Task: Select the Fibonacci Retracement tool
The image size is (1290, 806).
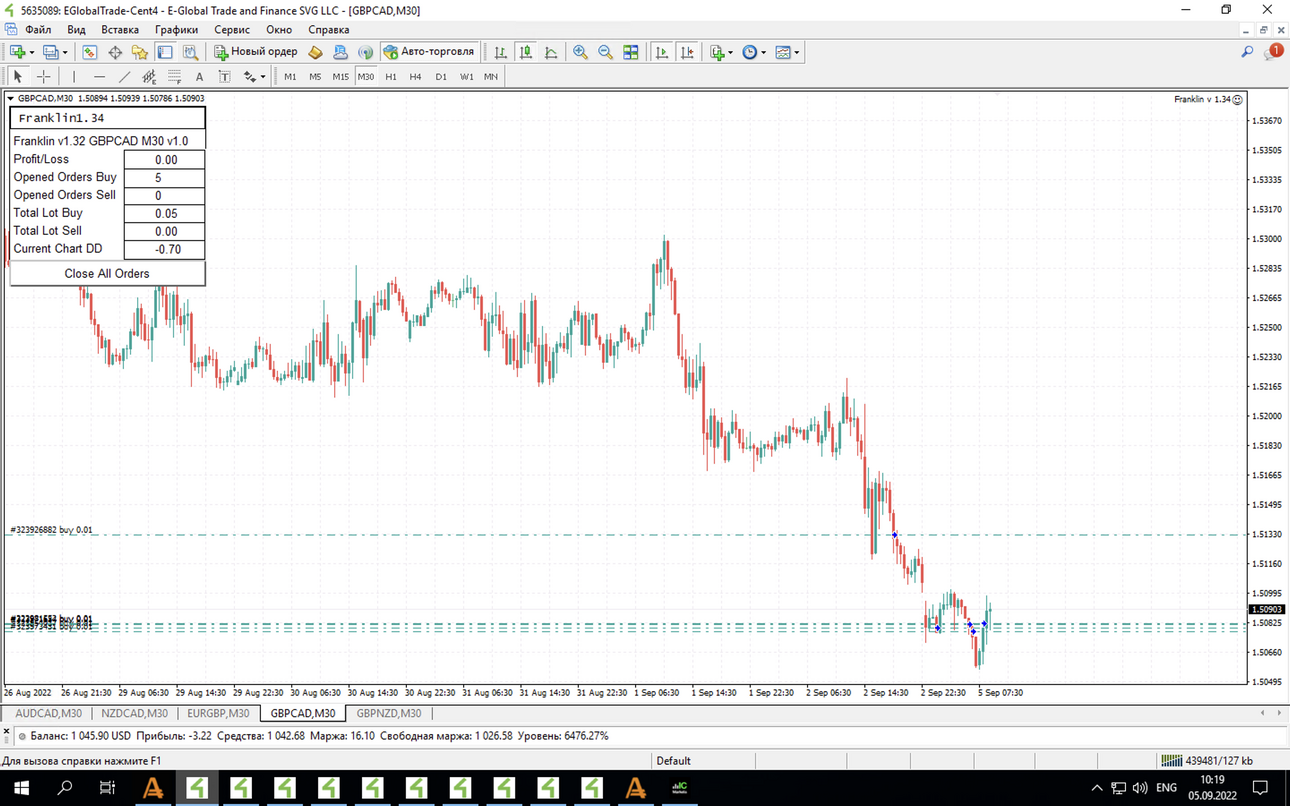Action: pyautogui.click(x=174, y=76)
